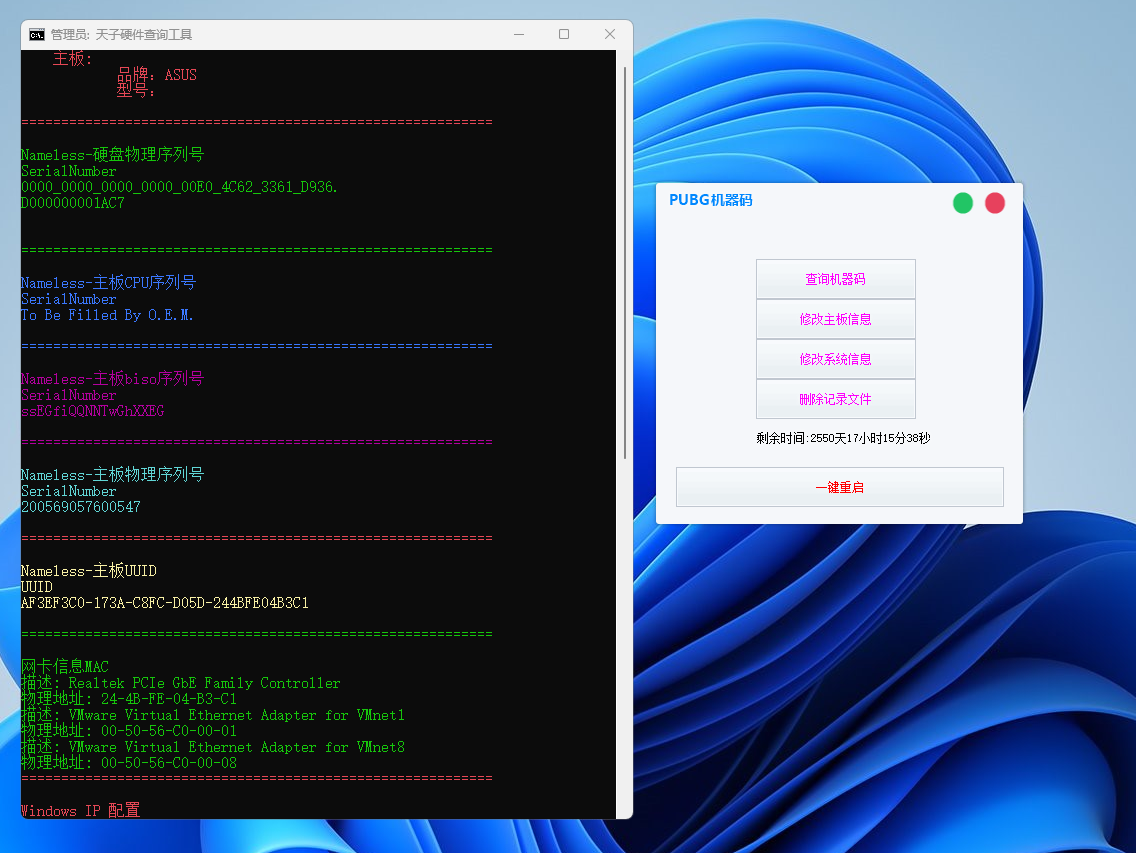This screenshot has width=1136, height=853.
Task: Minimize the 天子硬件查询工具 console window
Action: (x=518, y=34)
